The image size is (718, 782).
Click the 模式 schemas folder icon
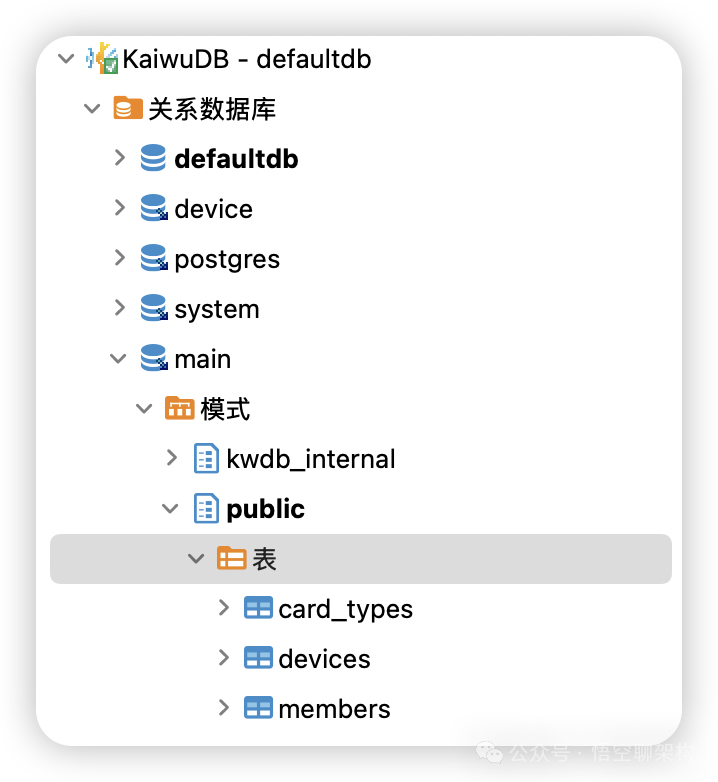(180, 408)
